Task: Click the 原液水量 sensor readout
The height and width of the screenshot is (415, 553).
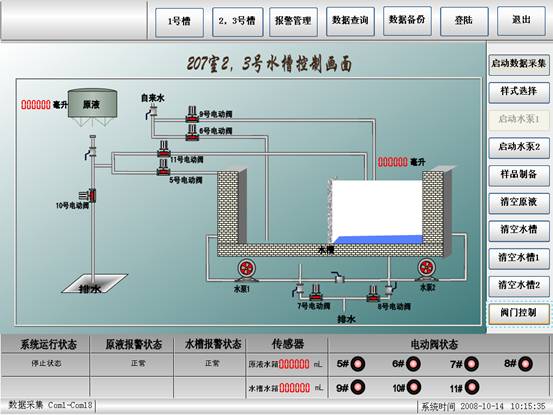Action: pos(285,364)
